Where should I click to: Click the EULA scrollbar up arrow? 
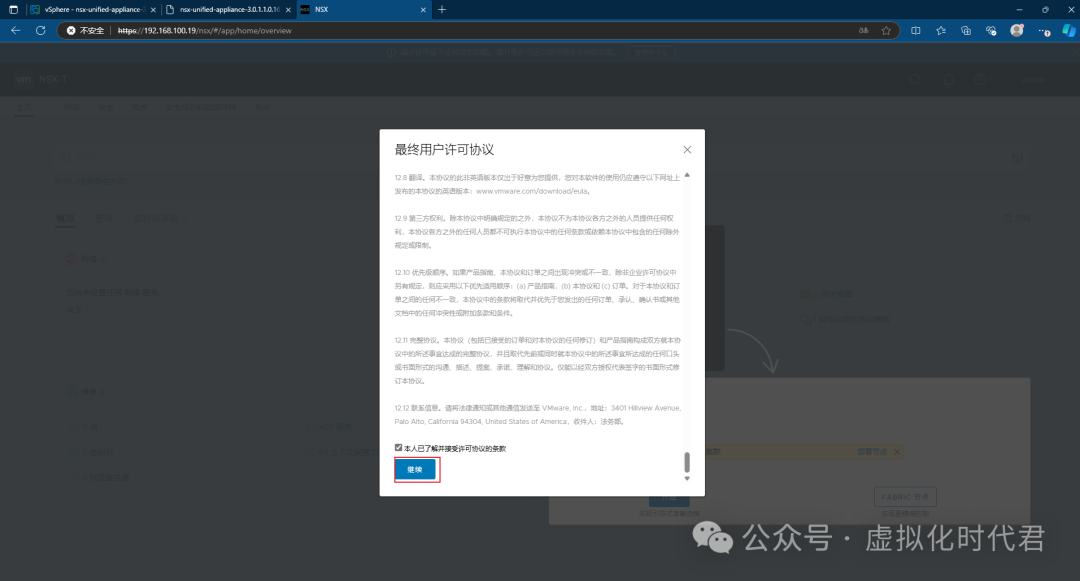(x=687, y=176)
